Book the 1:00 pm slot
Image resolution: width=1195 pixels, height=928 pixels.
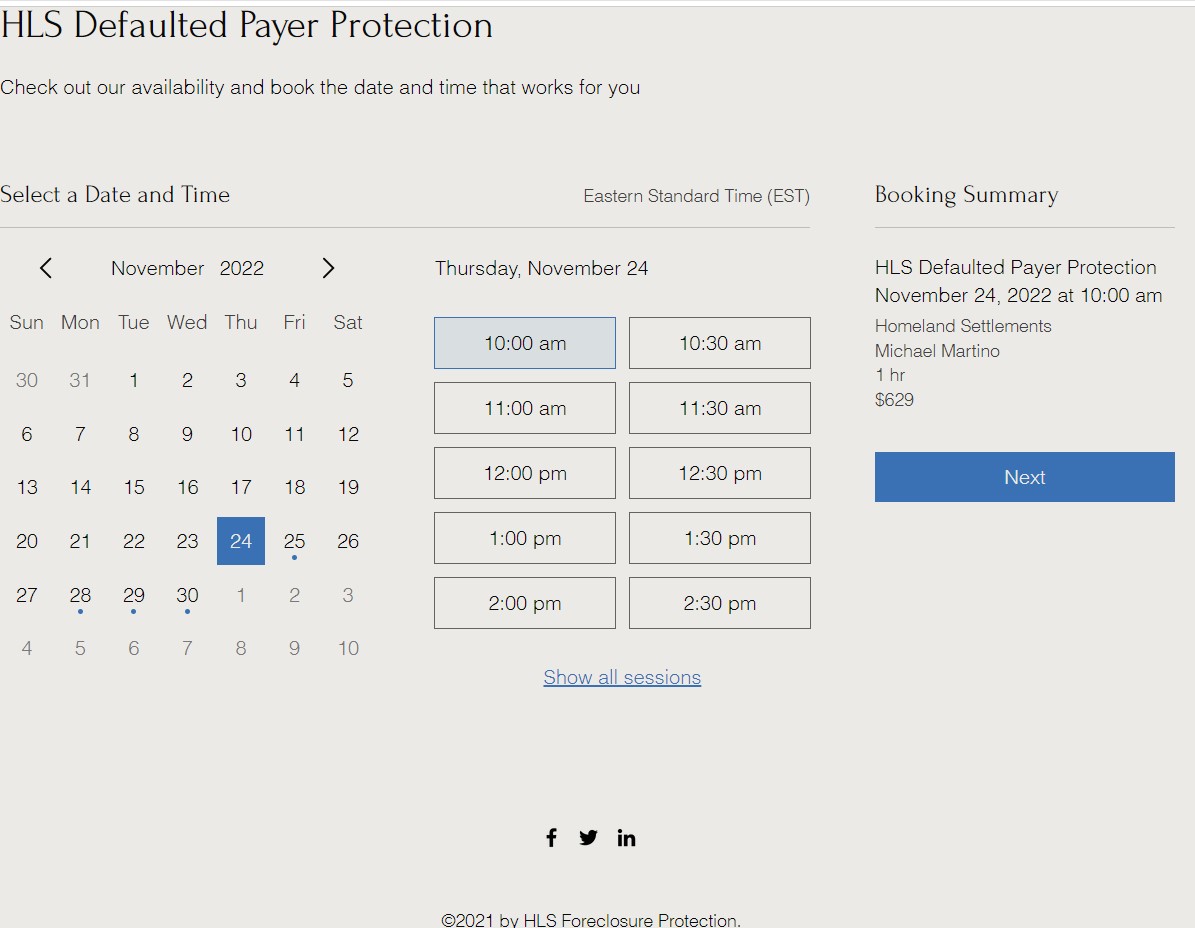(524, 538)
